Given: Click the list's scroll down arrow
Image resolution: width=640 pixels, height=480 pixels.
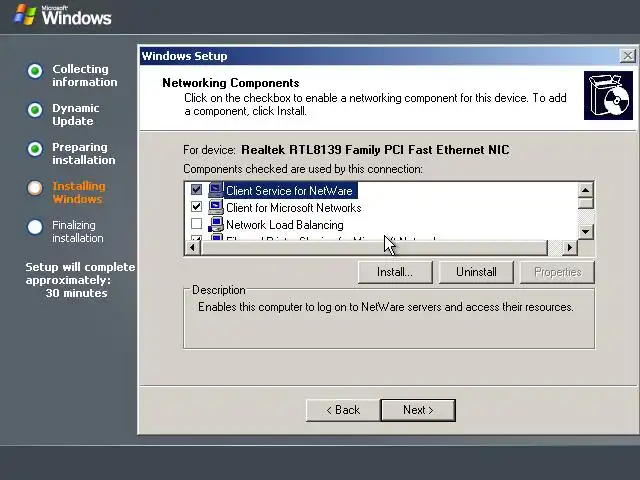Looking at the screenshot, I should pyautogui.click(x=585, y=232).
